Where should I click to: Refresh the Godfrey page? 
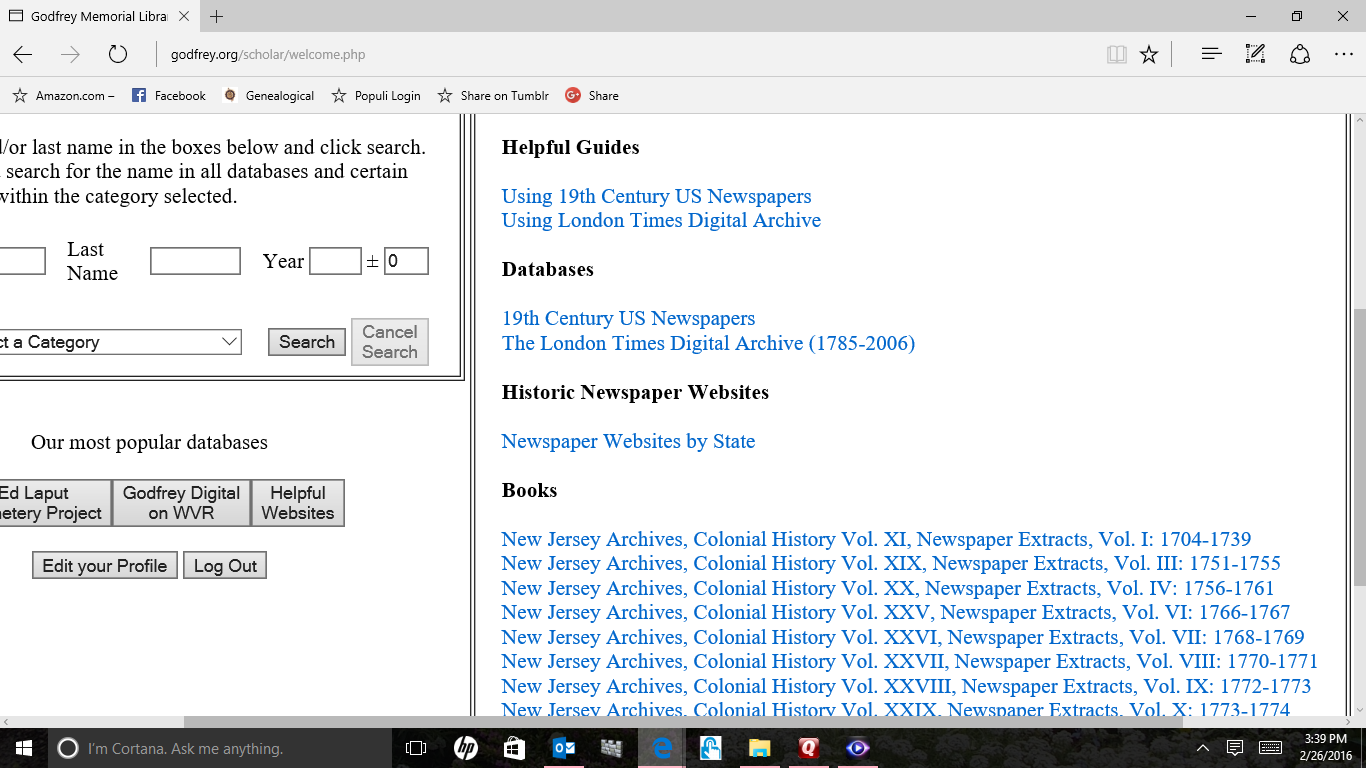point(118,54)
